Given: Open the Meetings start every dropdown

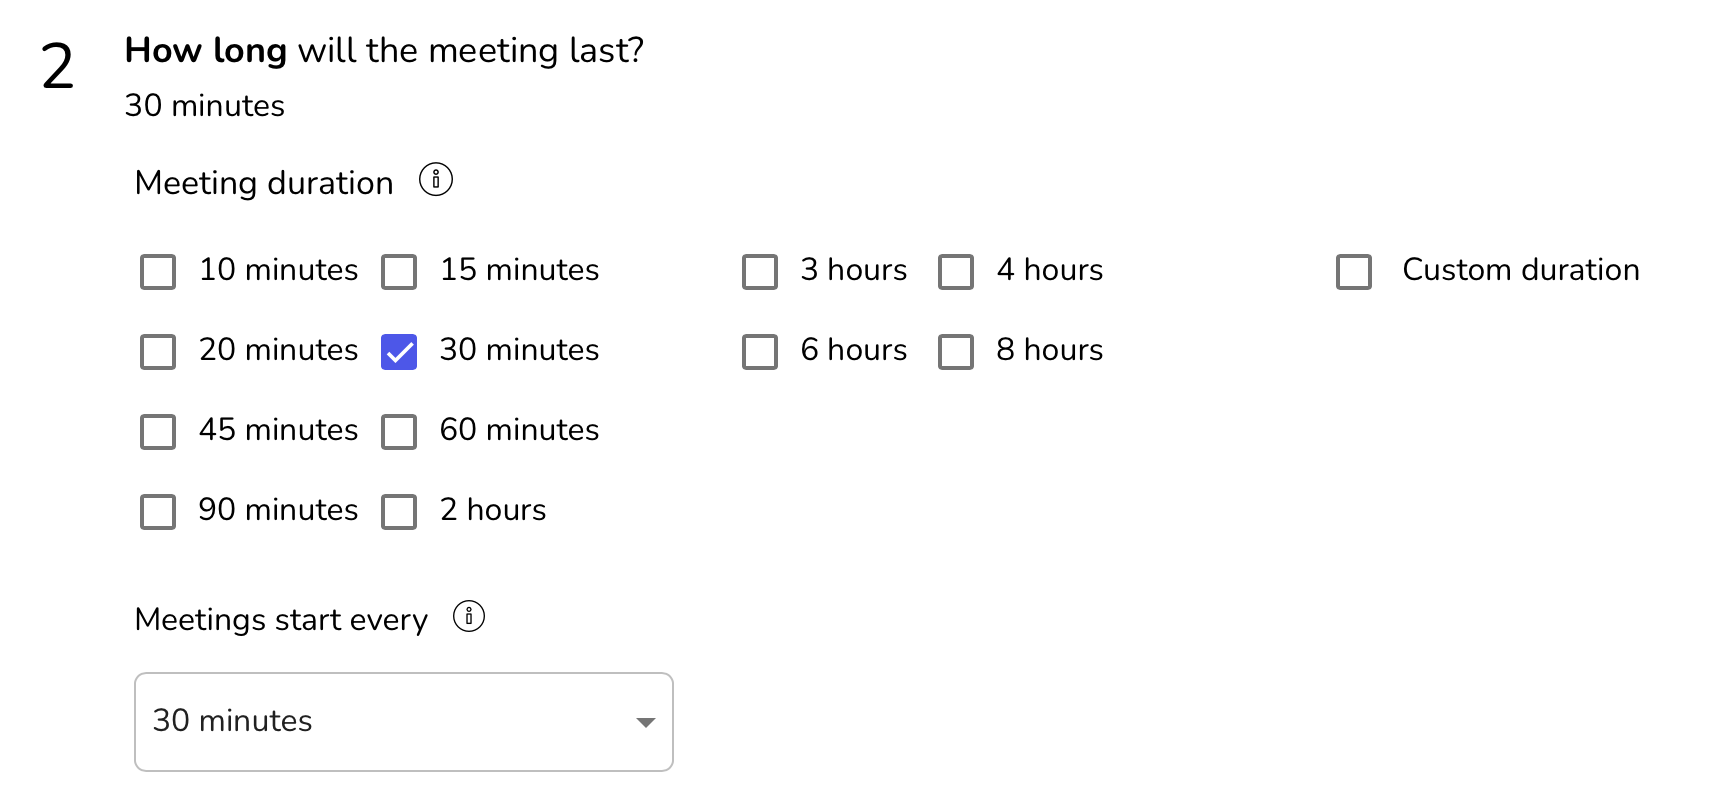Looking at the screenshot, I should pyautogui.click(x=403, y=721).
